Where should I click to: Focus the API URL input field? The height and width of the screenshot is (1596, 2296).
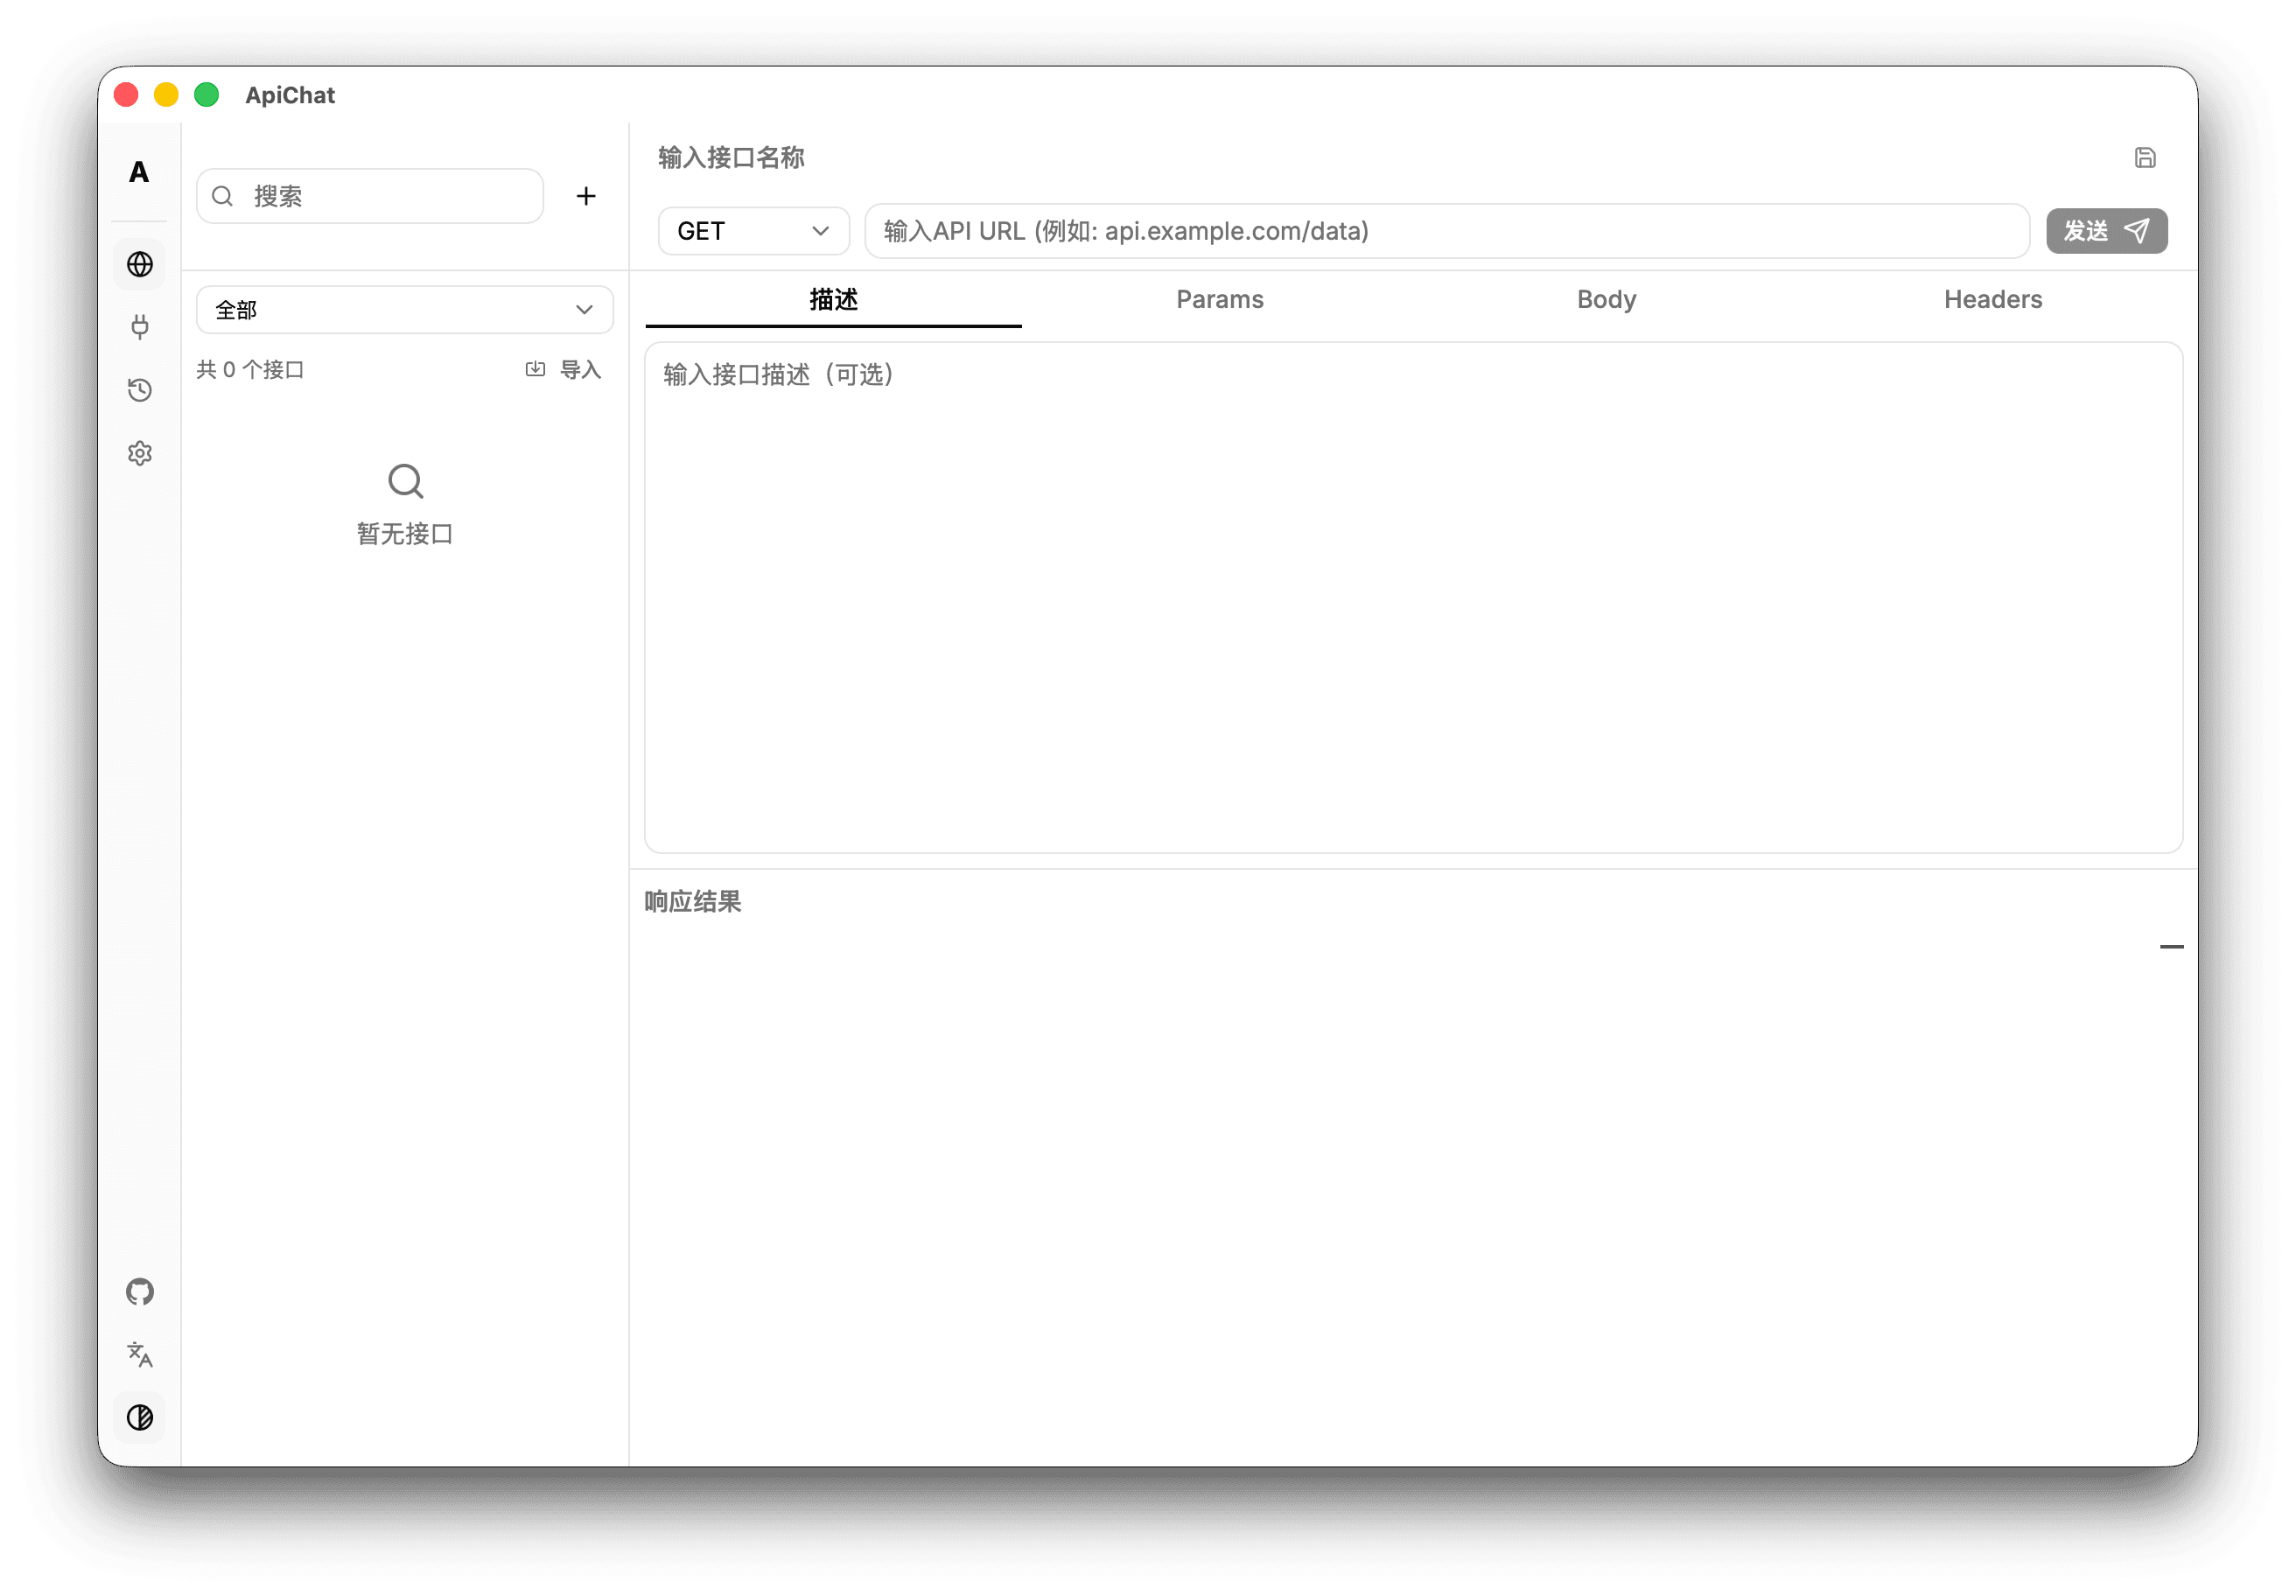click(x=1447, y=231)
